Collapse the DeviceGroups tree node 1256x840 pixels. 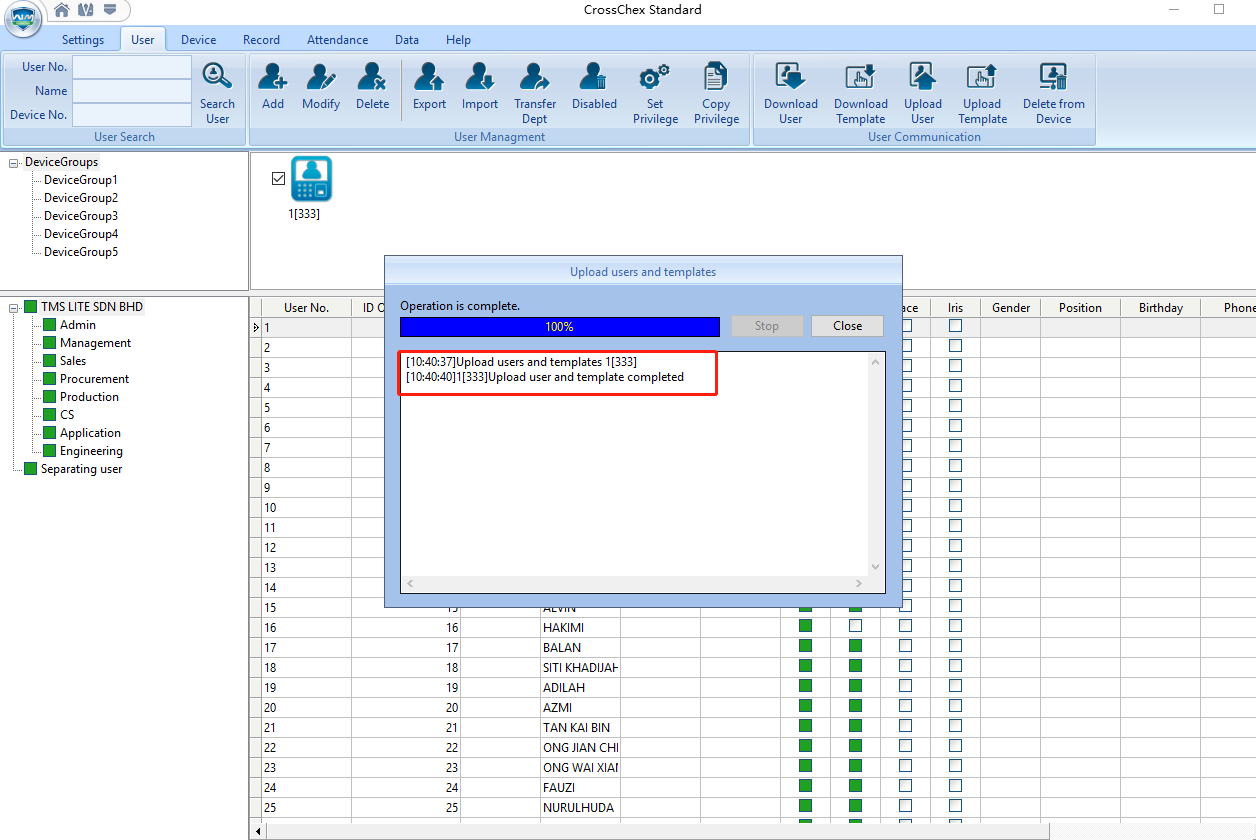(x=14, y=163)
